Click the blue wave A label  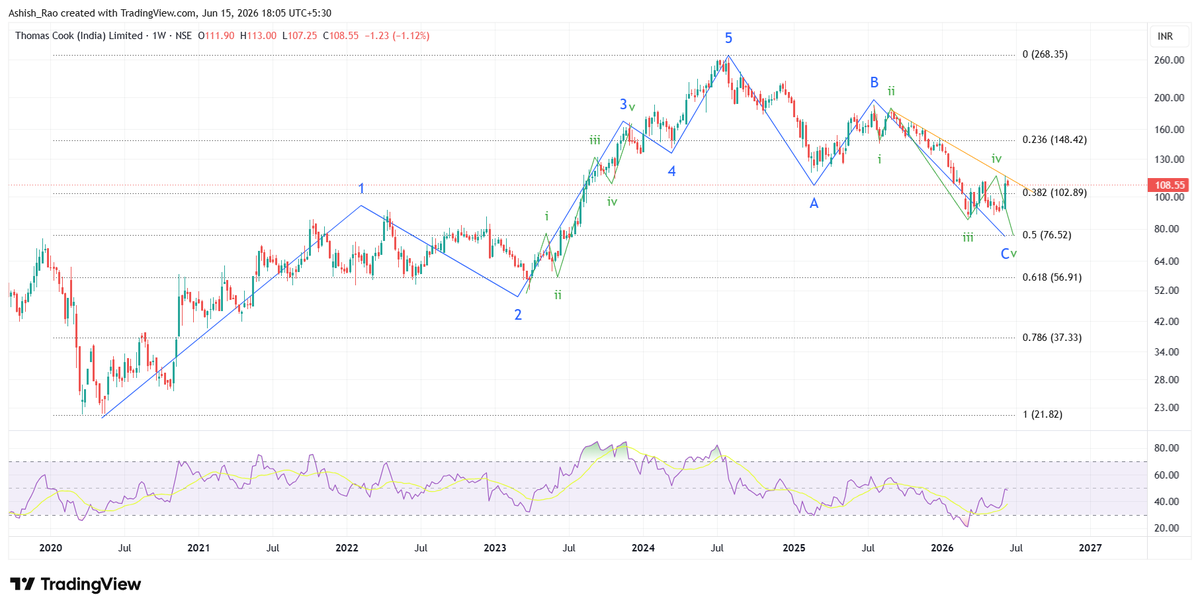point(814,202)
